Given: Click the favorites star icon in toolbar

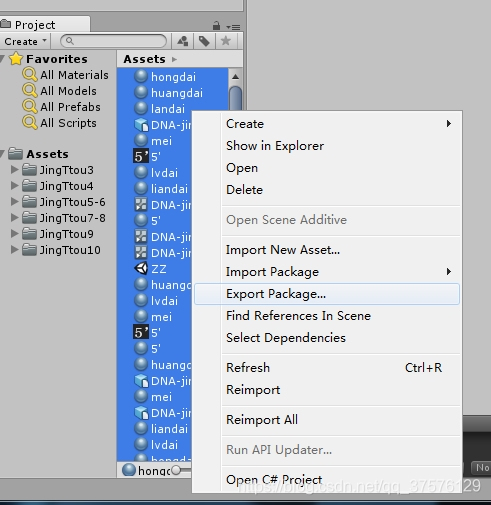Looking at the screenshot, I should (226, 41).
